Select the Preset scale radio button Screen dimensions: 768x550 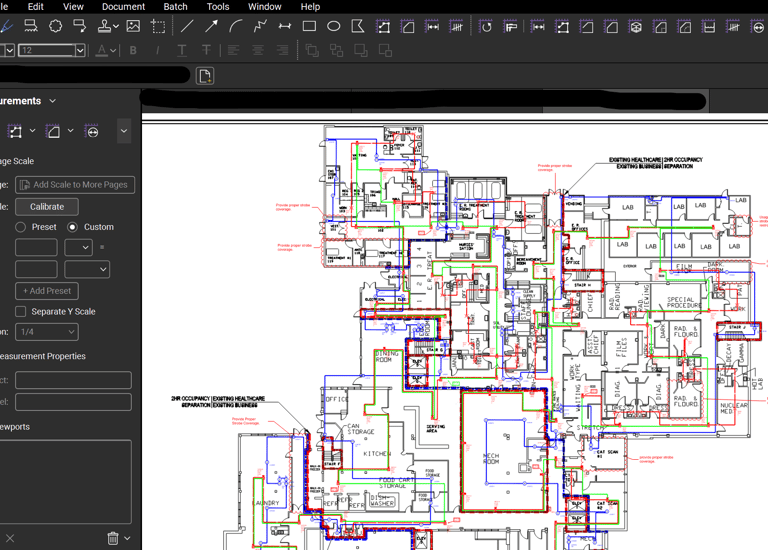point(20,227)
